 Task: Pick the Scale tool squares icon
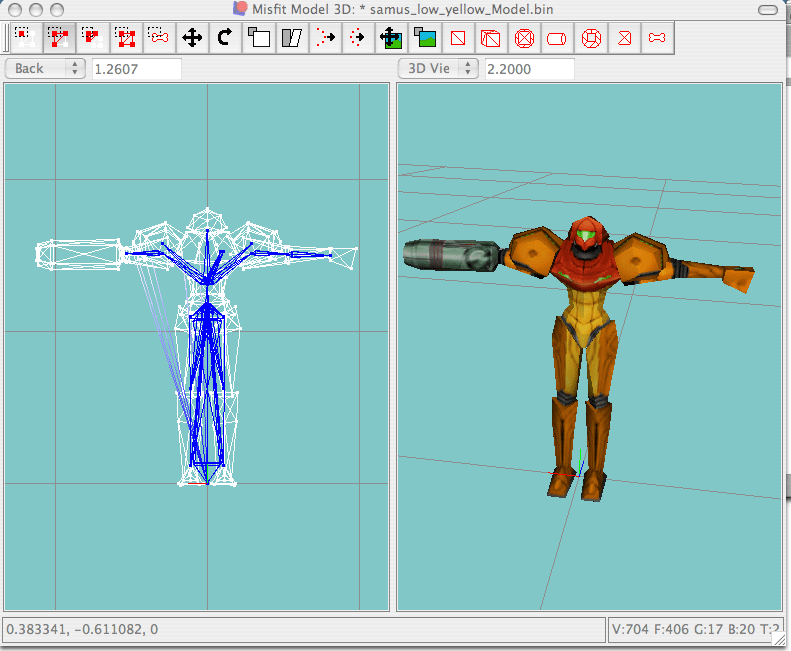pos(259,37)
